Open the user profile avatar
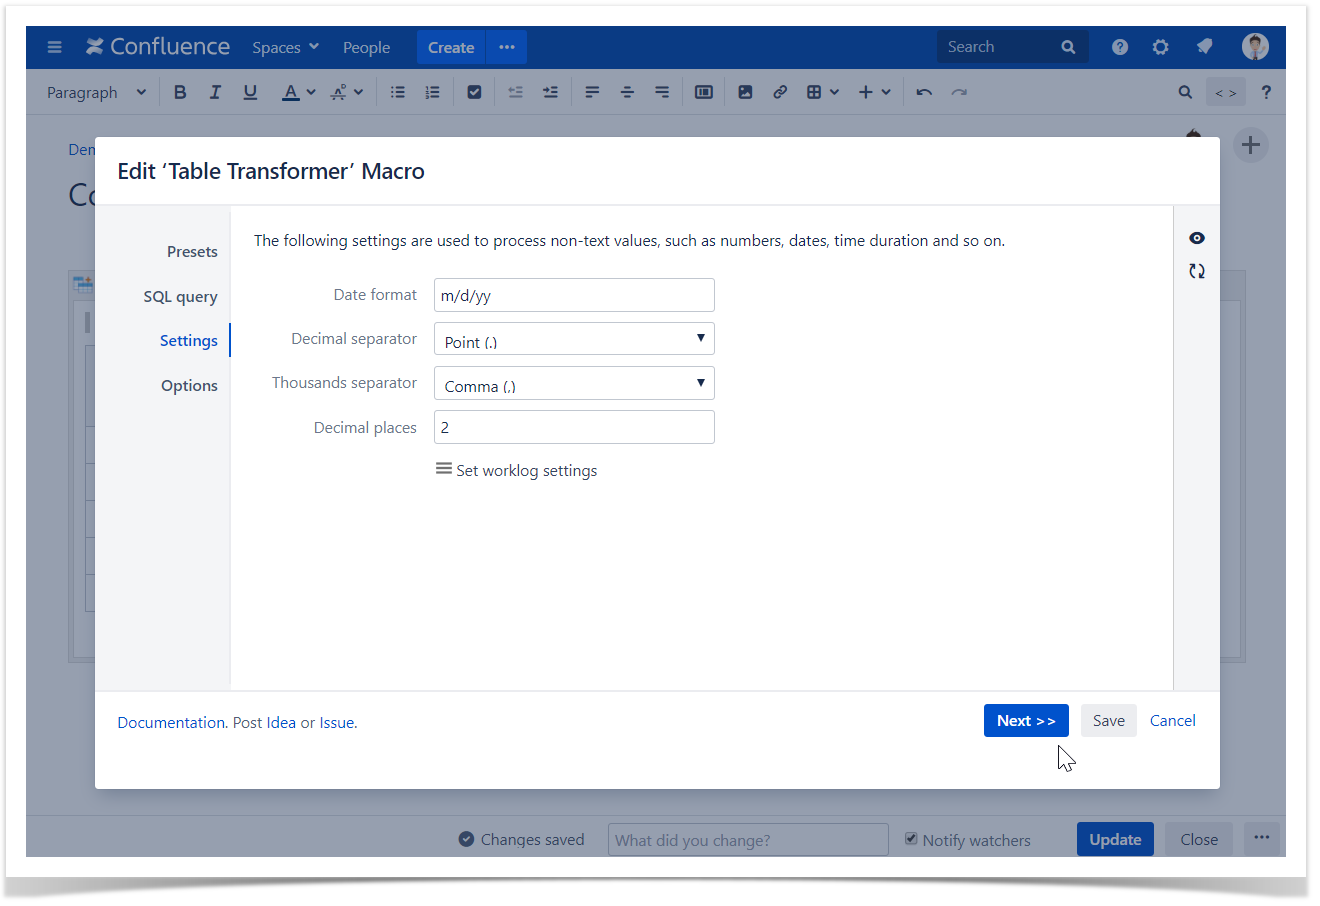Screen dimensions: 1320x906 pyautogui.click(x=1255, y=46)
